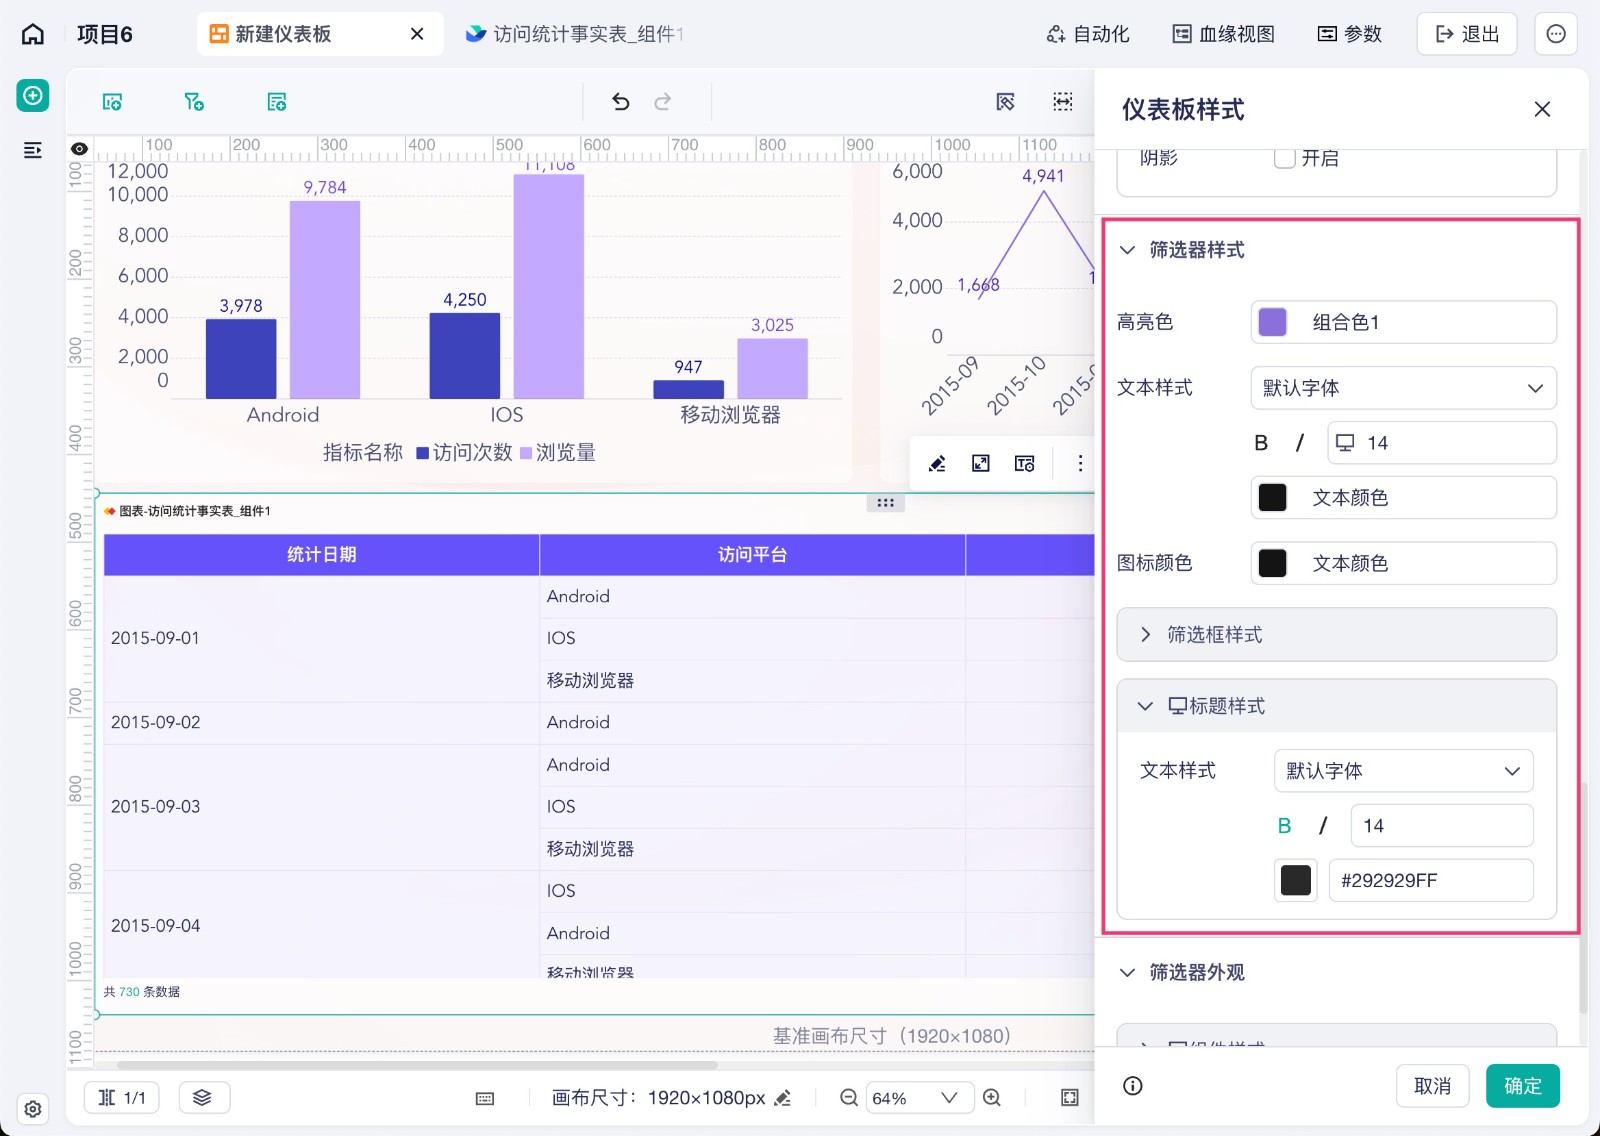Click the fit-to-screen icon
Image resolution: width=1600 pixels, height=1136 pixels.
pyautogui.click(x=1070, y=1098)
